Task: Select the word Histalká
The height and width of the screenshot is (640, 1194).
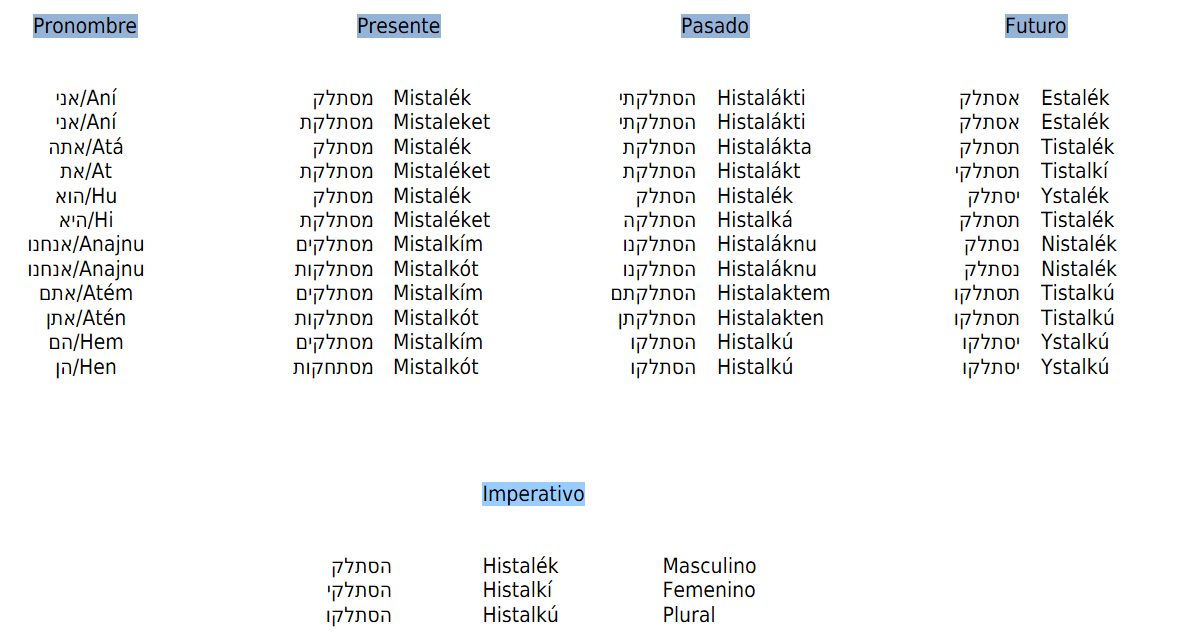Action: (x=755, y=220)
